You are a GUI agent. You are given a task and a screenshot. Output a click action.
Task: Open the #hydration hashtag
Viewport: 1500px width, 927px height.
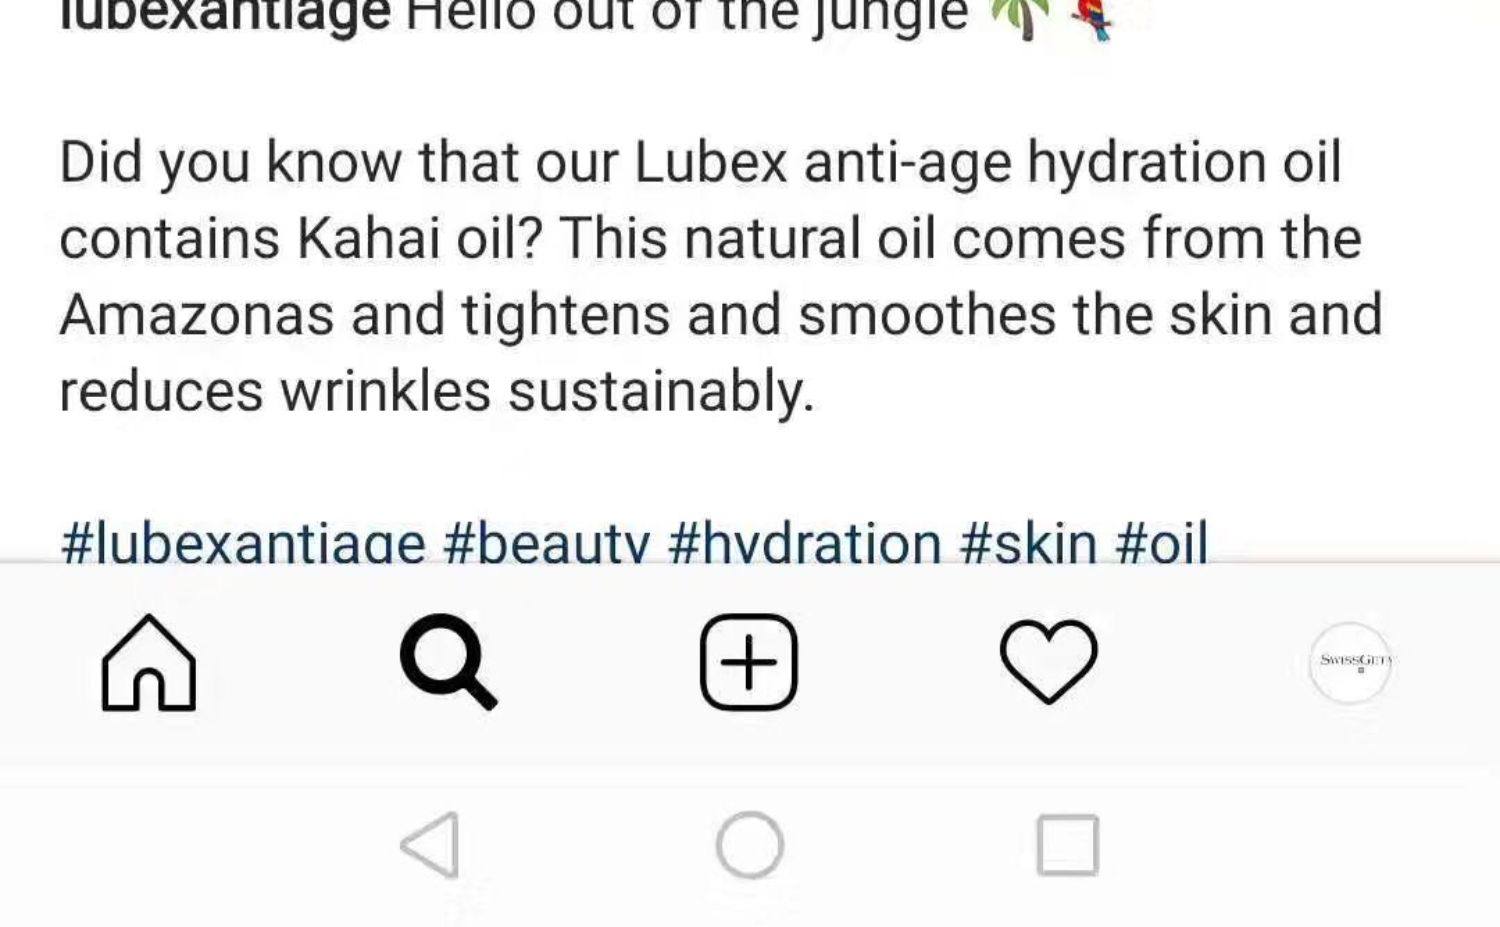coord(805,541)
